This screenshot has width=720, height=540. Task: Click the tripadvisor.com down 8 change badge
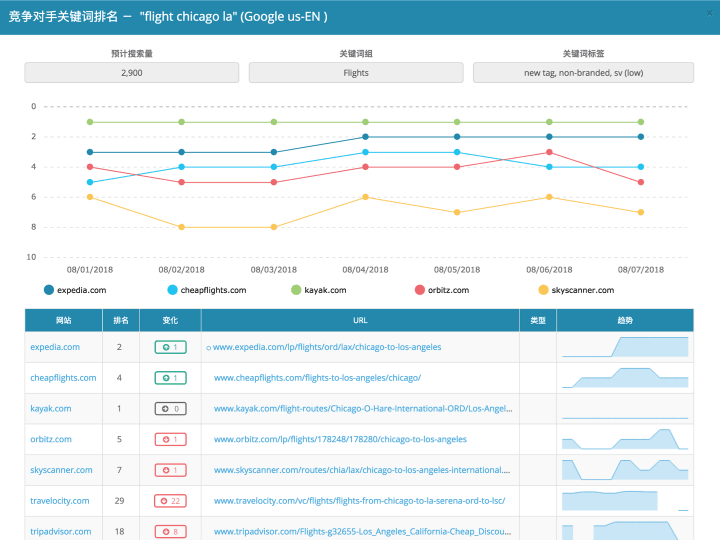[170, 532]
